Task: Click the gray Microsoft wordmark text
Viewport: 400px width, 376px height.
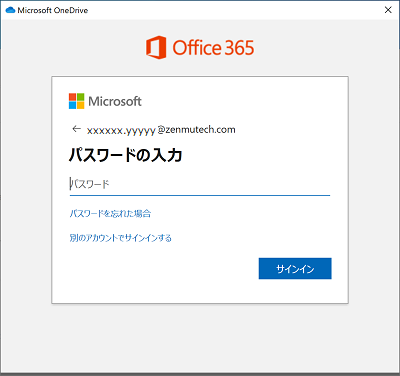Action: (115, 101)
